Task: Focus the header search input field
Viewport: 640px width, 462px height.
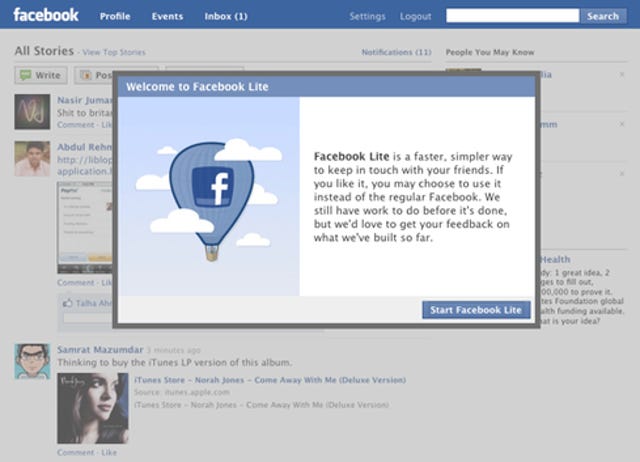Action: click(513, 16)
